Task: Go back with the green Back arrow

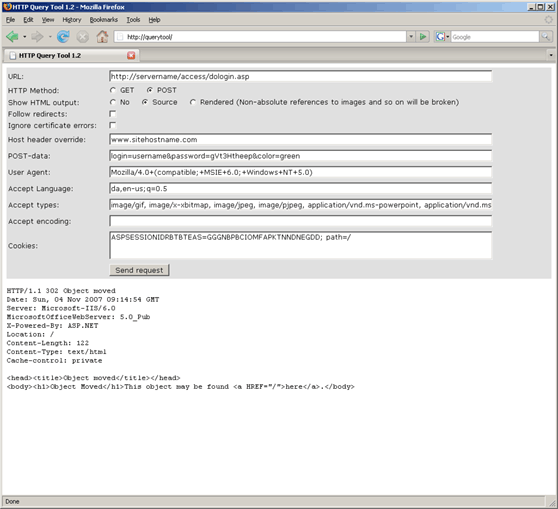Action: coord(12,36)
